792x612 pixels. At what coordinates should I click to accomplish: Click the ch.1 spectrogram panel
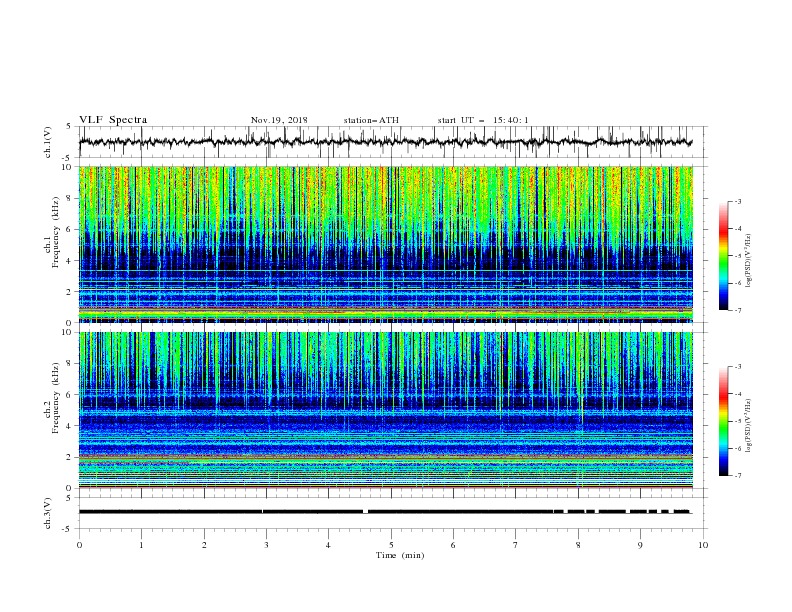[385, 244]
